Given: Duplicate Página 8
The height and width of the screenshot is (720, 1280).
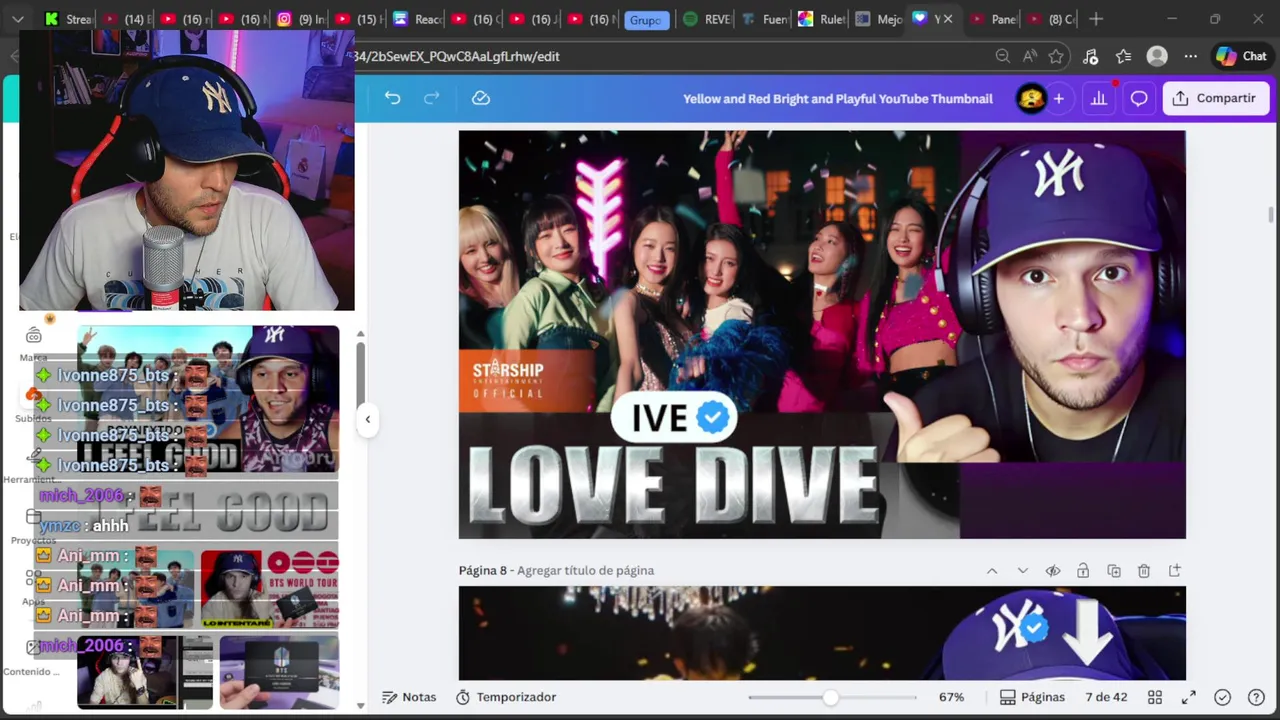Looking at the screenshot, I should (x=1114, y=571).
